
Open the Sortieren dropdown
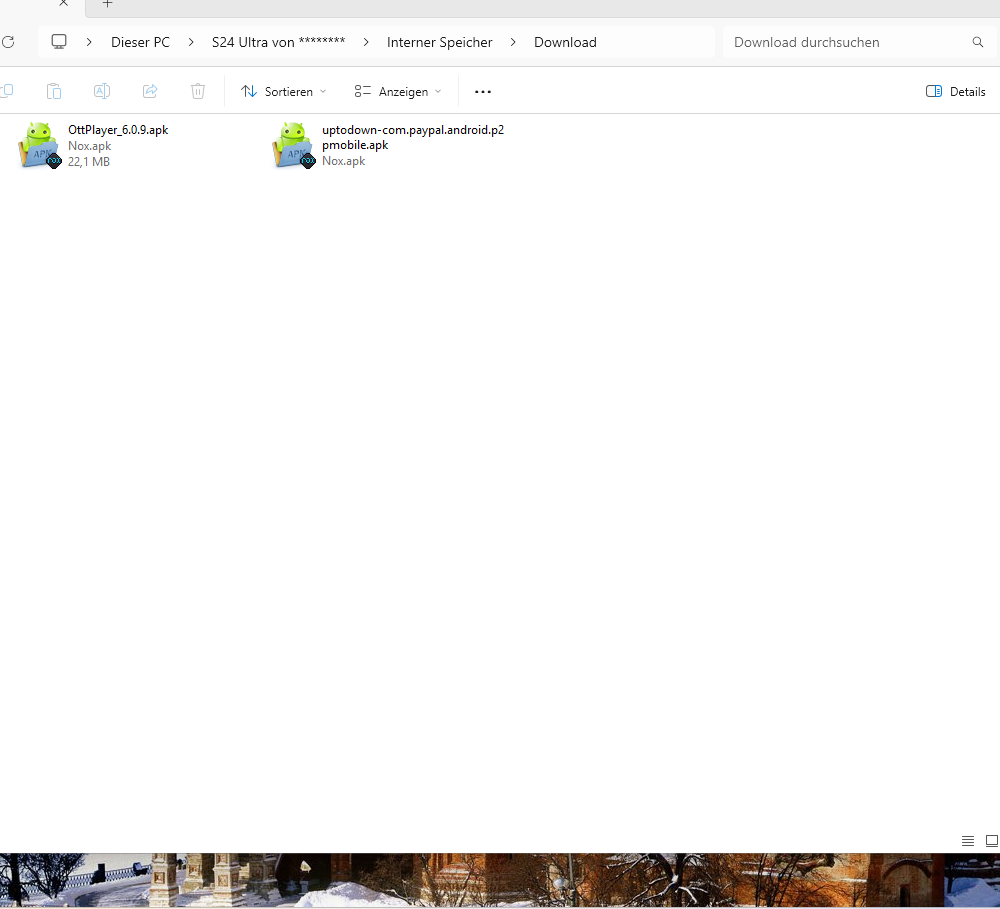284,92
